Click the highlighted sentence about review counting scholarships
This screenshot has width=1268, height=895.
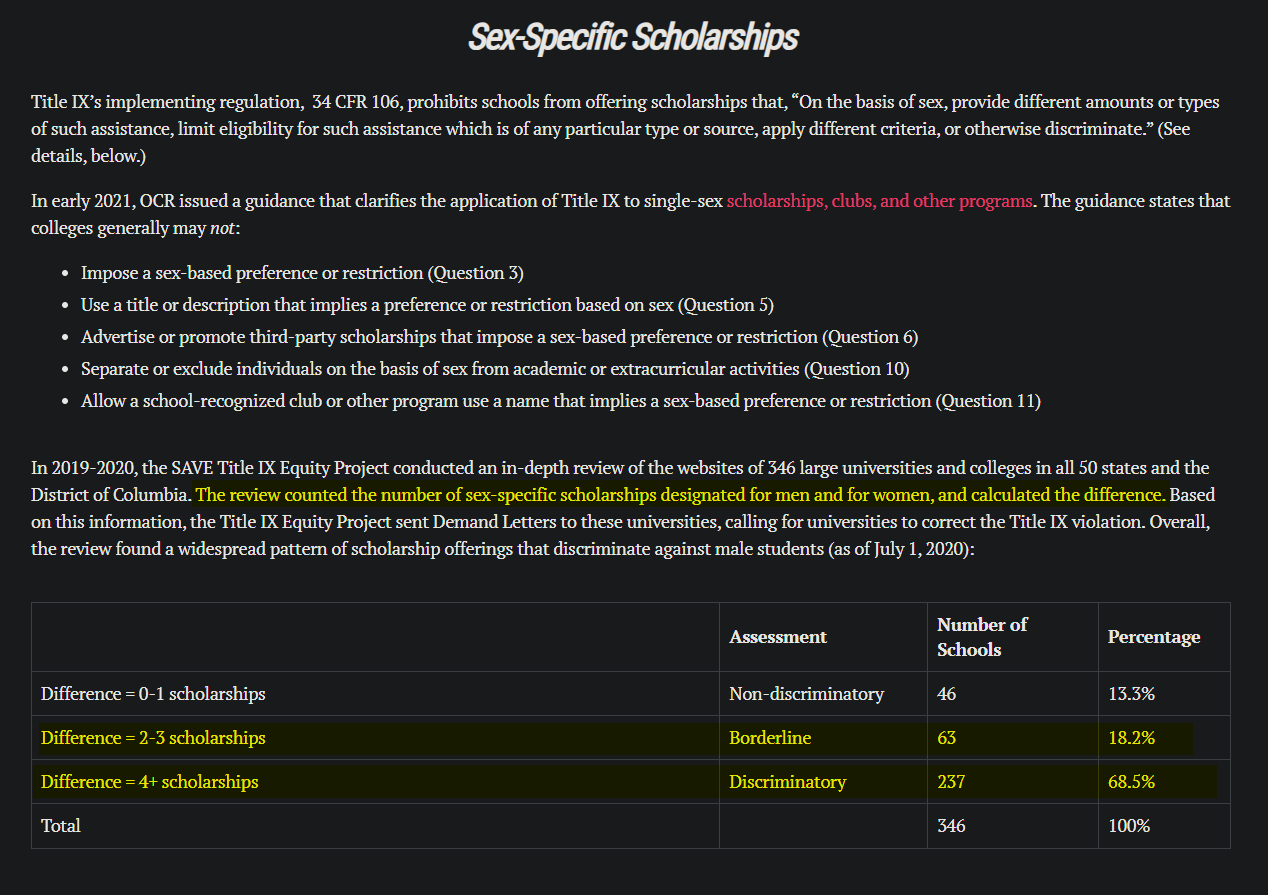[680, 495]
